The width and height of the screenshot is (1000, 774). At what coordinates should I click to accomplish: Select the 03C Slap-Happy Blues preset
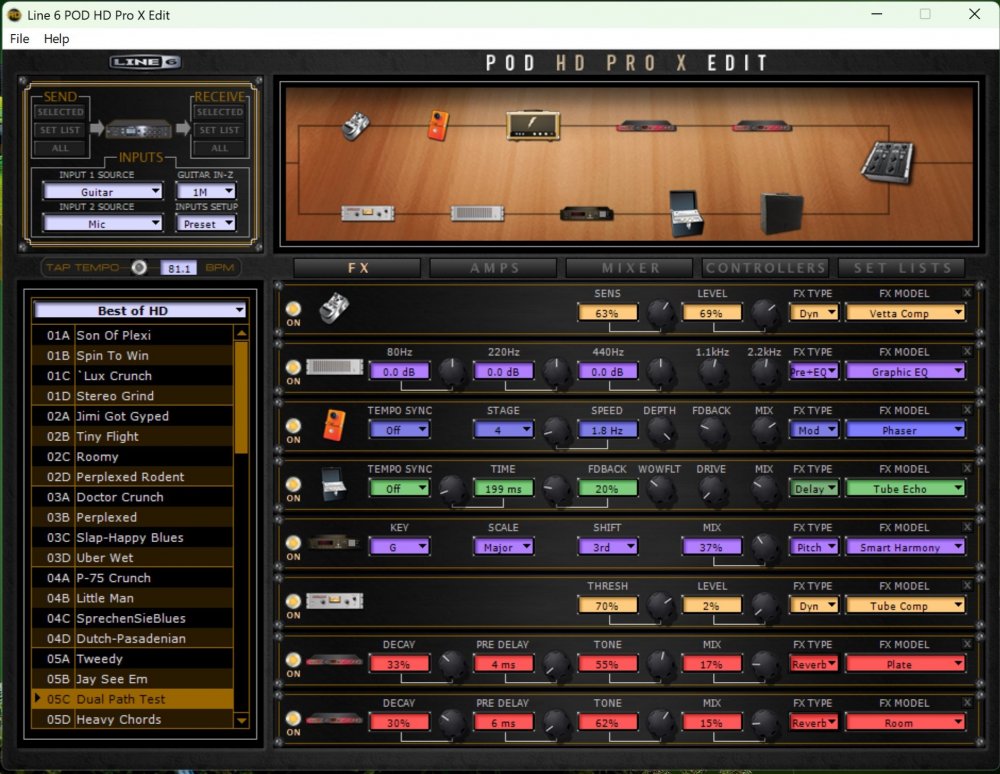coord(130,537)
